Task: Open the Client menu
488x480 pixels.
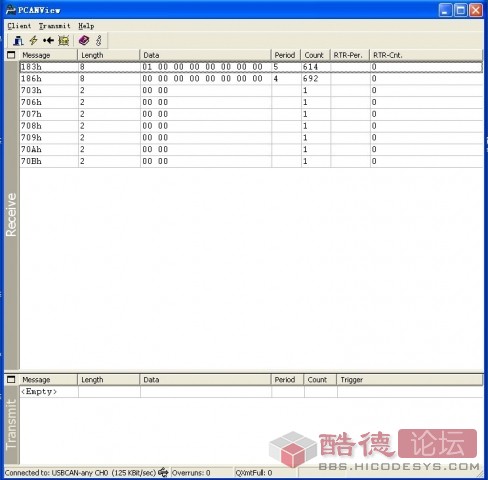Action: point(19,26)
